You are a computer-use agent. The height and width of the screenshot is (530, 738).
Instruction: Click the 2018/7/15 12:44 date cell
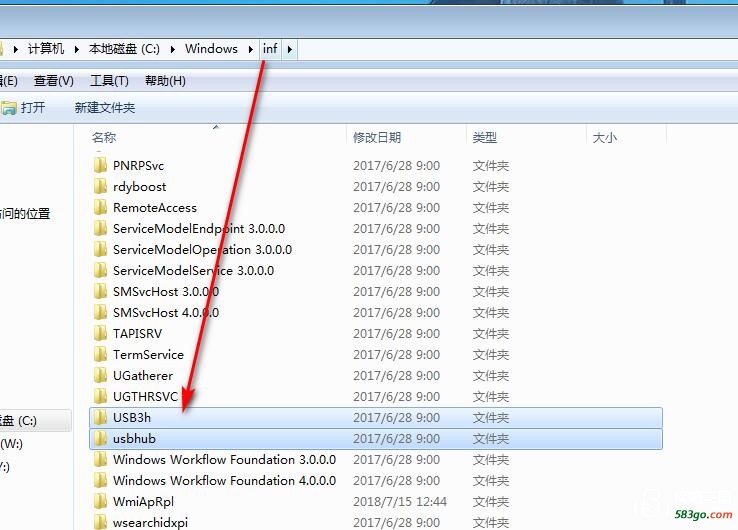pos(400,502)
